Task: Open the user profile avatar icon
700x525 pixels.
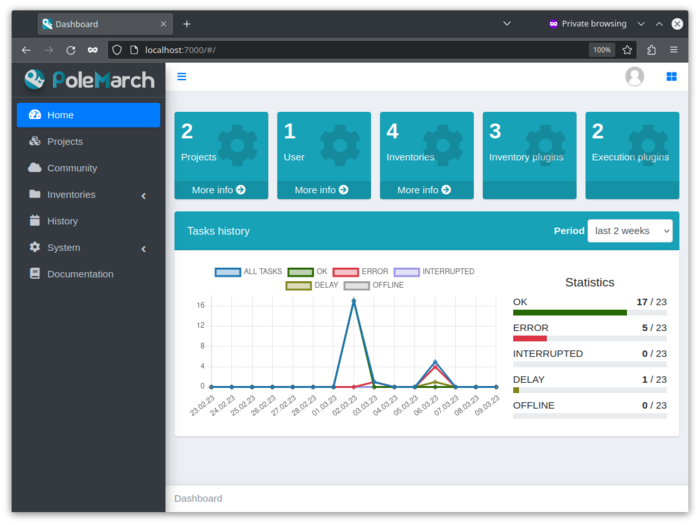Action: click(634, 76)
